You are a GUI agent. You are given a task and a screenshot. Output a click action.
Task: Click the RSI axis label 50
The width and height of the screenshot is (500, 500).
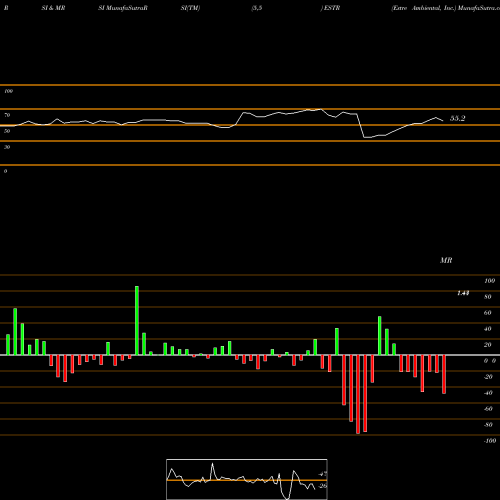click(x=7, y=131)
